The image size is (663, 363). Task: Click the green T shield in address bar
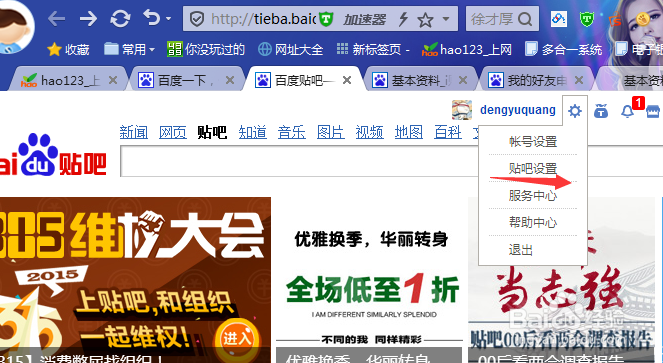pyautogui.click(x=326, y=19)
